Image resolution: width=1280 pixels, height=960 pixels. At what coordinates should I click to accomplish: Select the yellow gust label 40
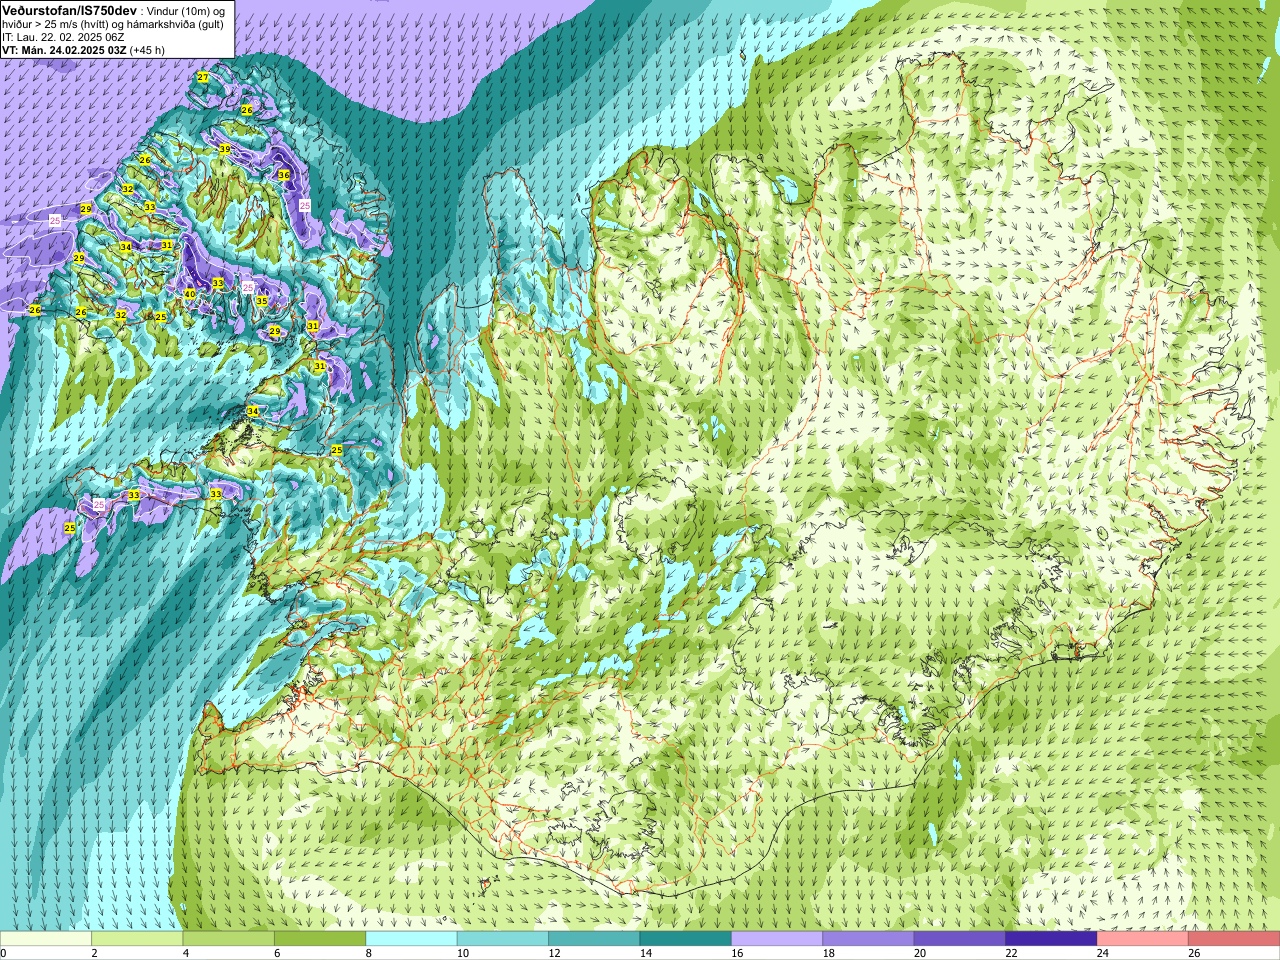(x=190, y=294)
